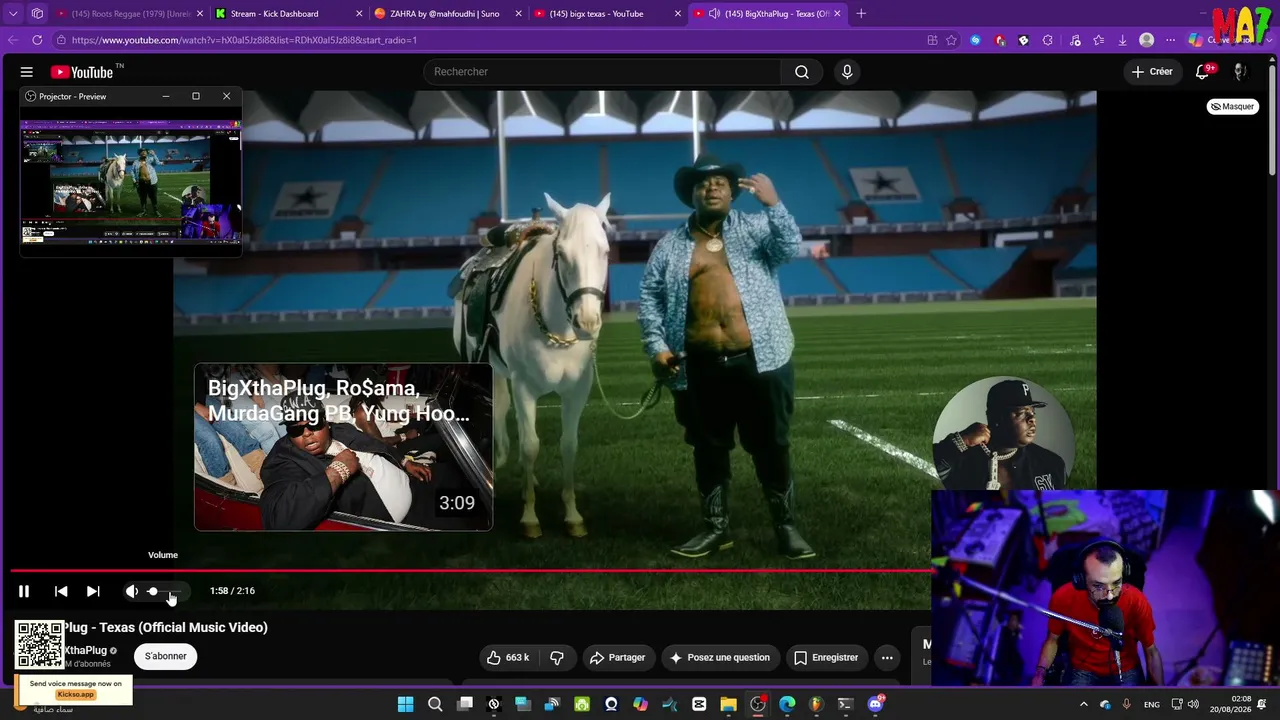Open the YouTube guide hamburger menu
This screenshot has width=1280, height=720.
click(x=27, y=72)
